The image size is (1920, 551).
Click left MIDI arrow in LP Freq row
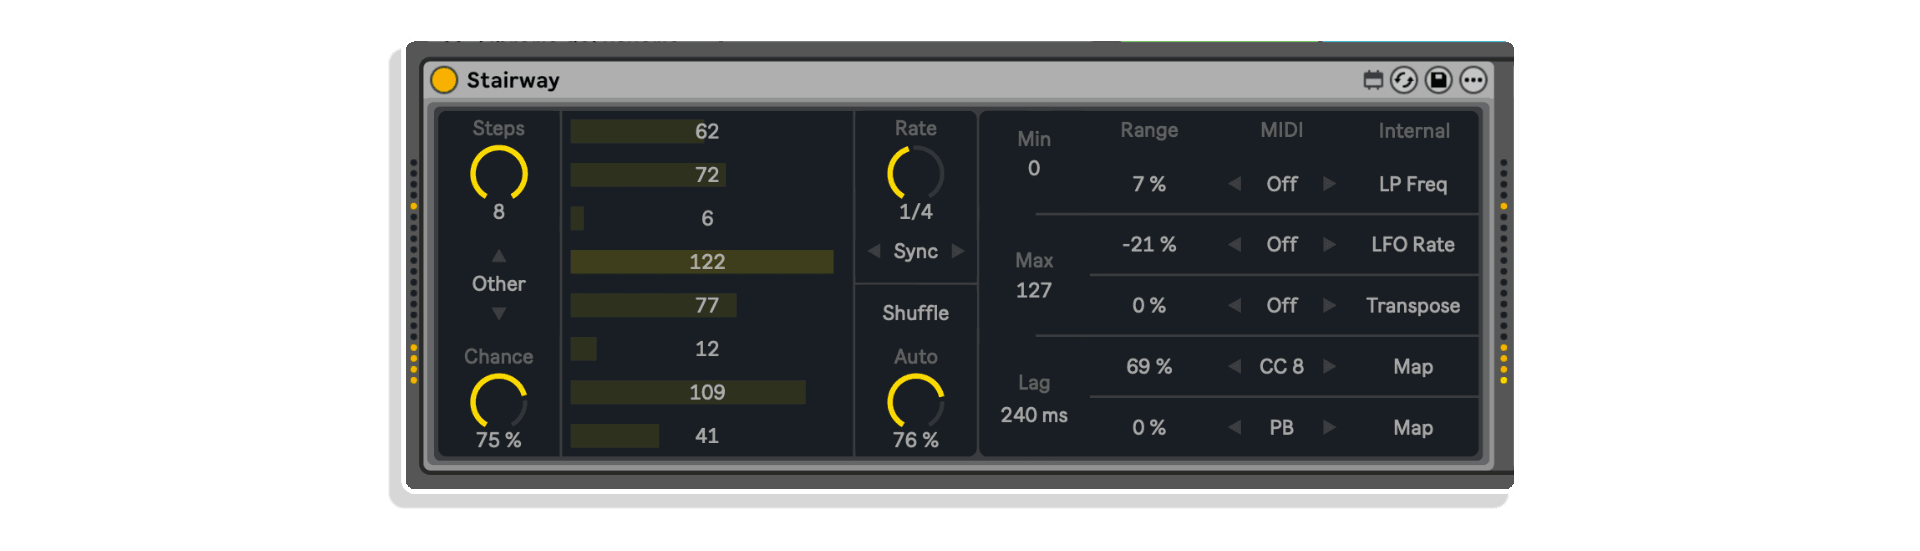1235,184
